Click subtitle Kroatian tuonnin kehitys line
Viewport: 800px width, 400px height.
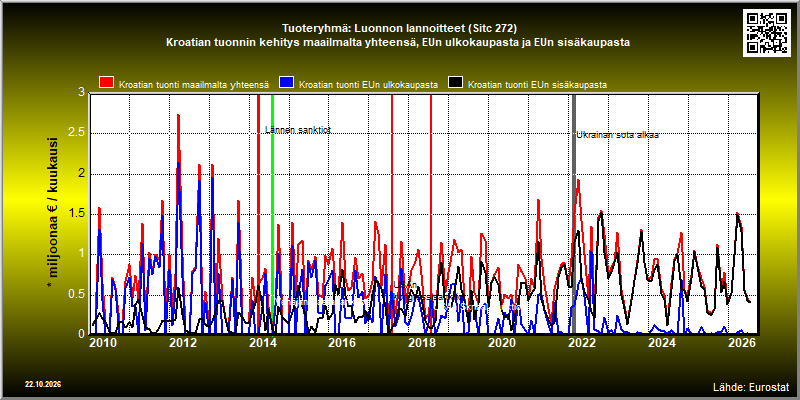(398, 43)
